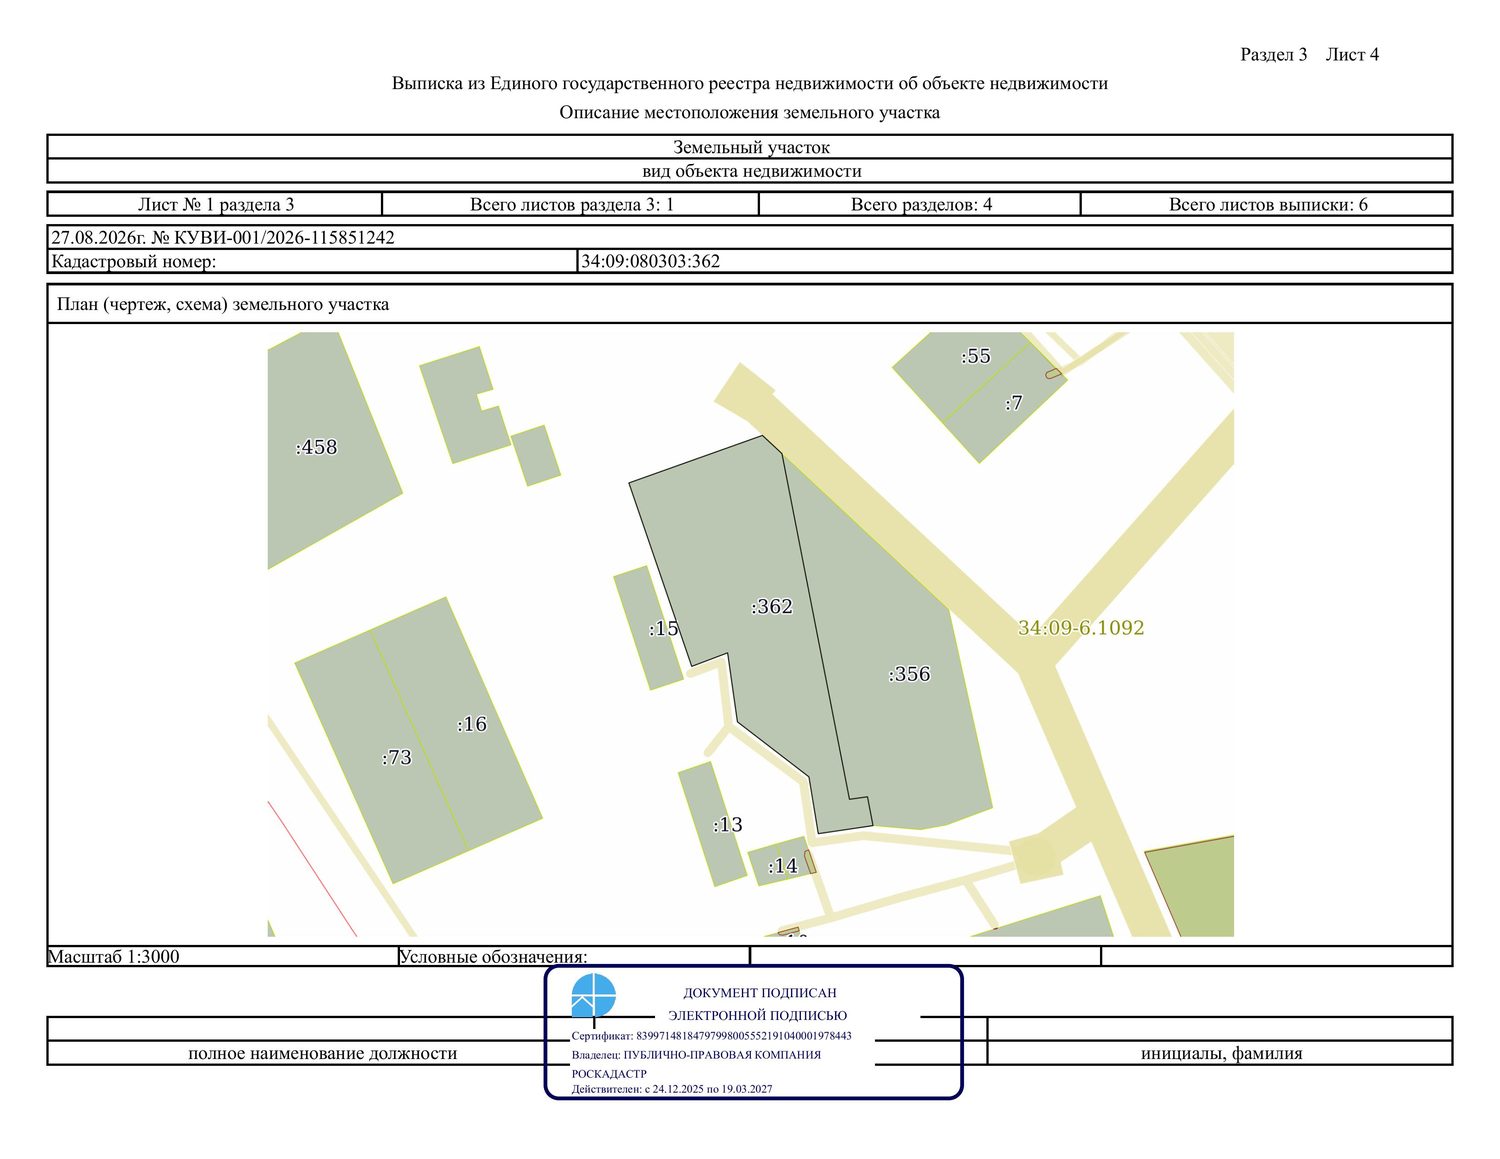Select the request number "КУВИ-001/2026-115851242" line
This screenshot has width=1500, height=1159.
[x=223, y=238]
